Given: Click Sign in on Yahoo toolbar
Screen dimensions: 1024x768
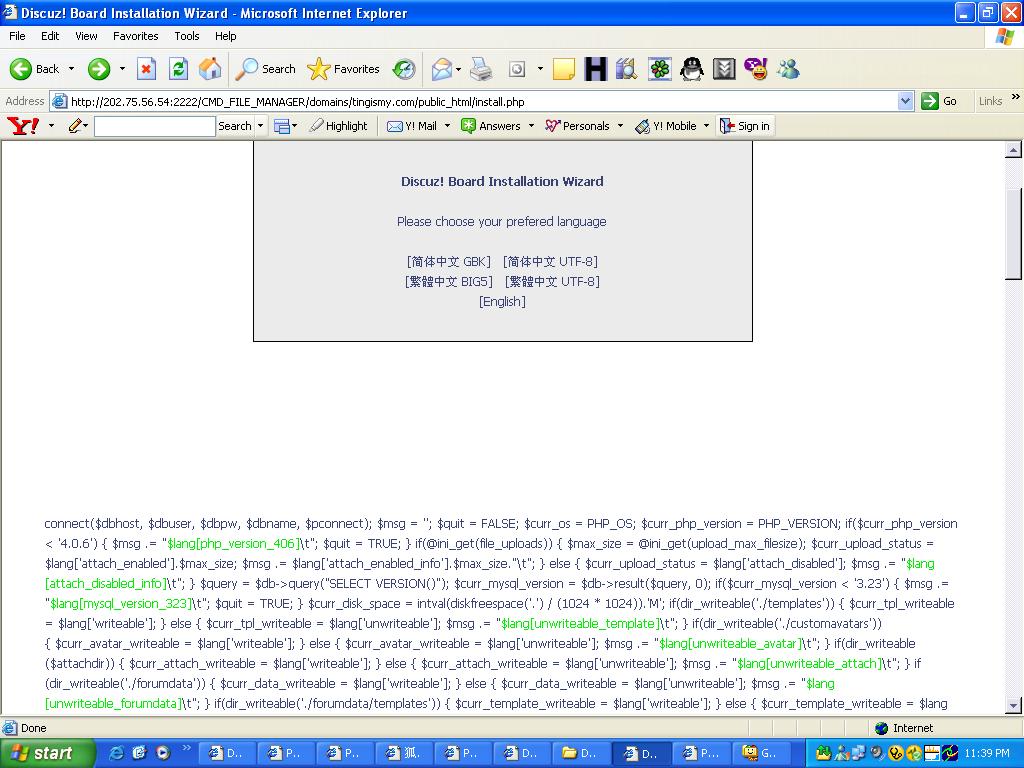Looking at the screenshot, I should [x=744, y=125].
